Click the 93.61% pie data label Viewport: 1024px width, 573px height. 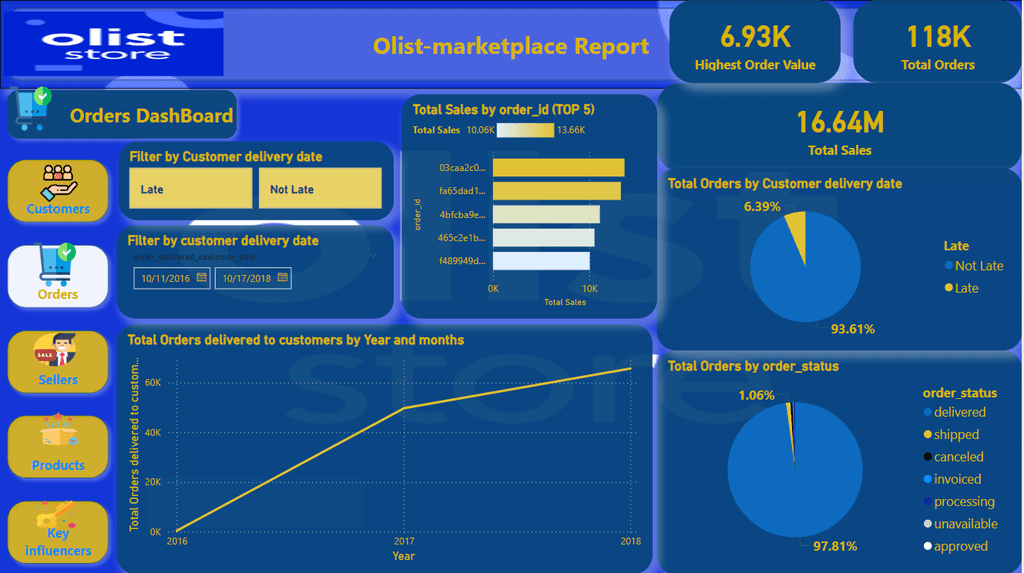coord(852,329)
